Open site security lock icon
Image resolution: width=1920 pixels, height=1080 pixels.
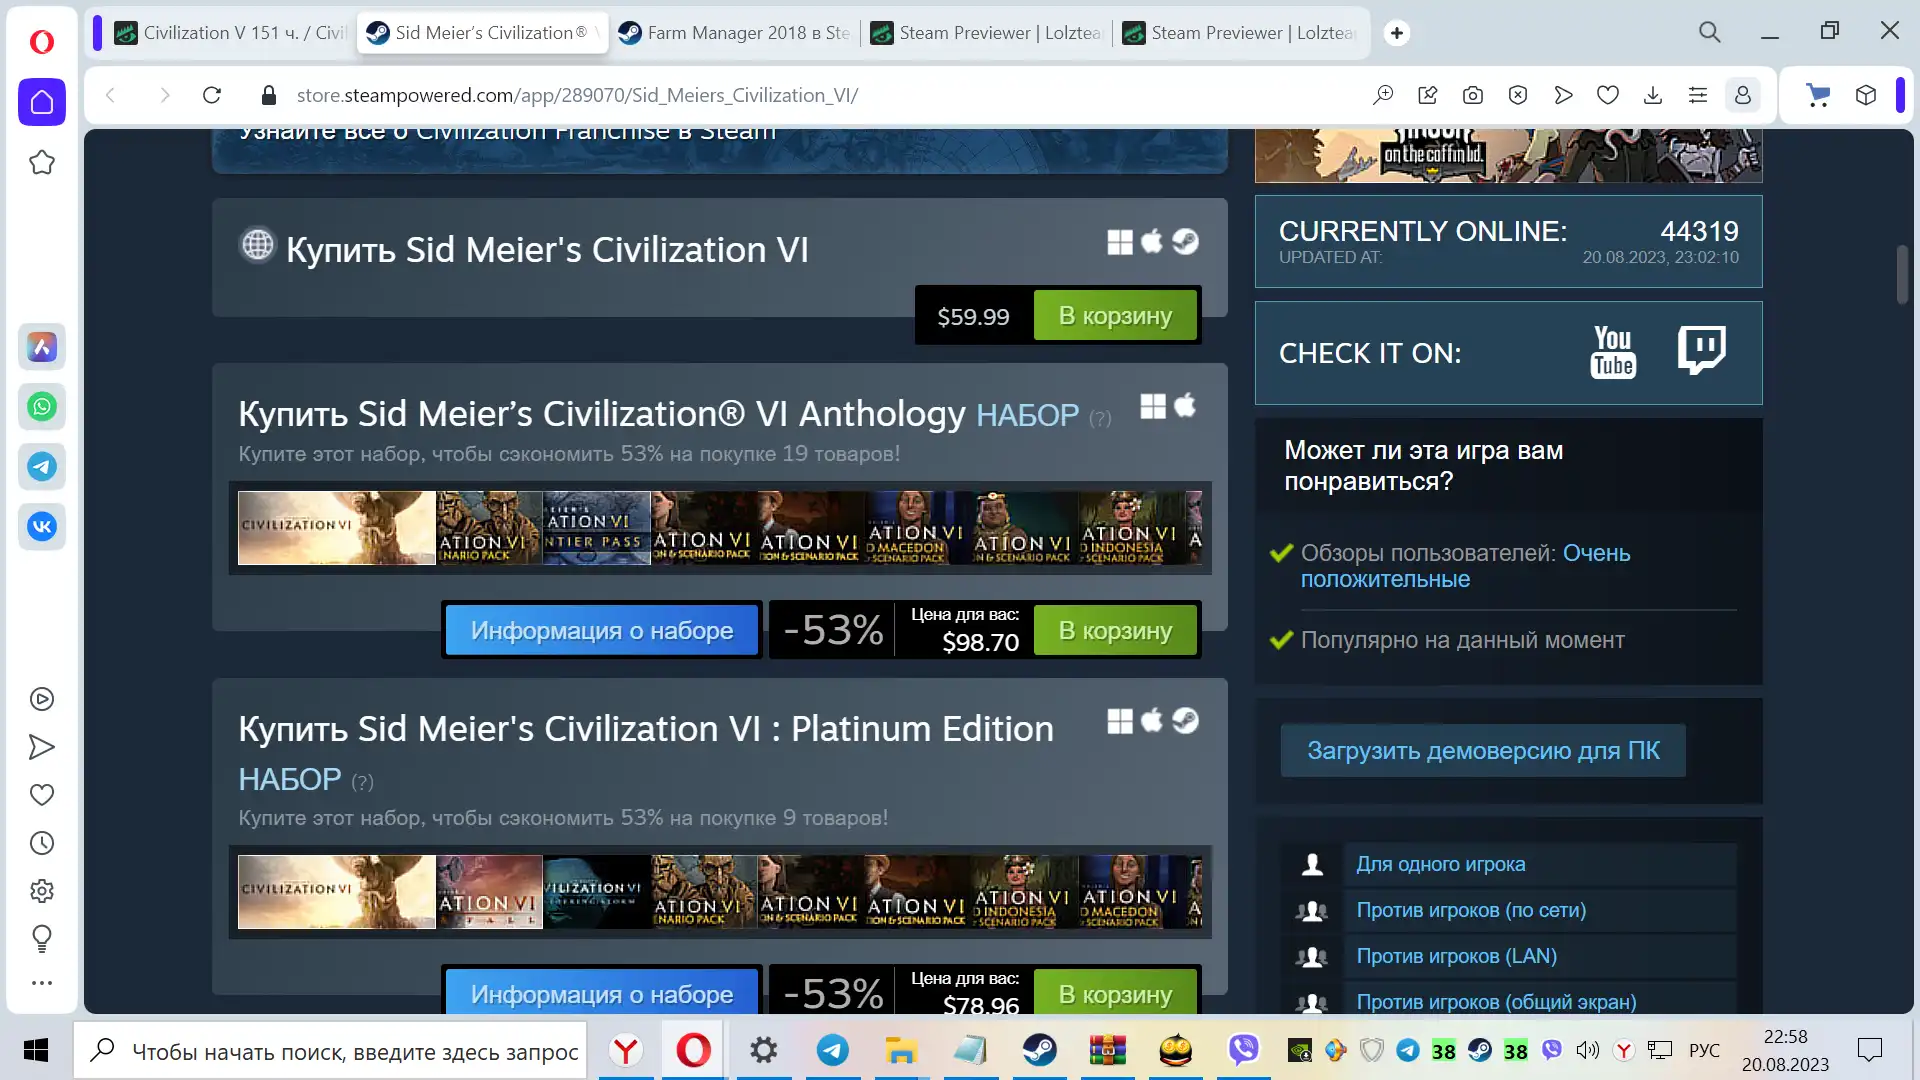point(268,95)
